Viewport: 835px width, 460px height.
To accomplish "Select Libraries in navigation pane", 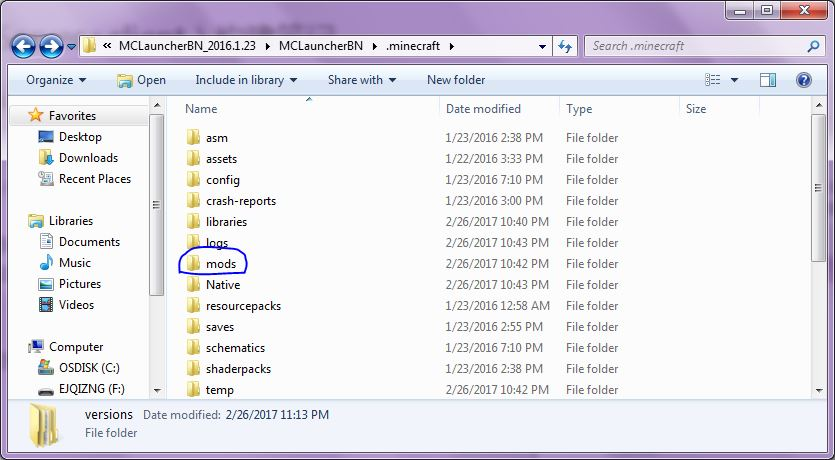I will tap(71, 220).
